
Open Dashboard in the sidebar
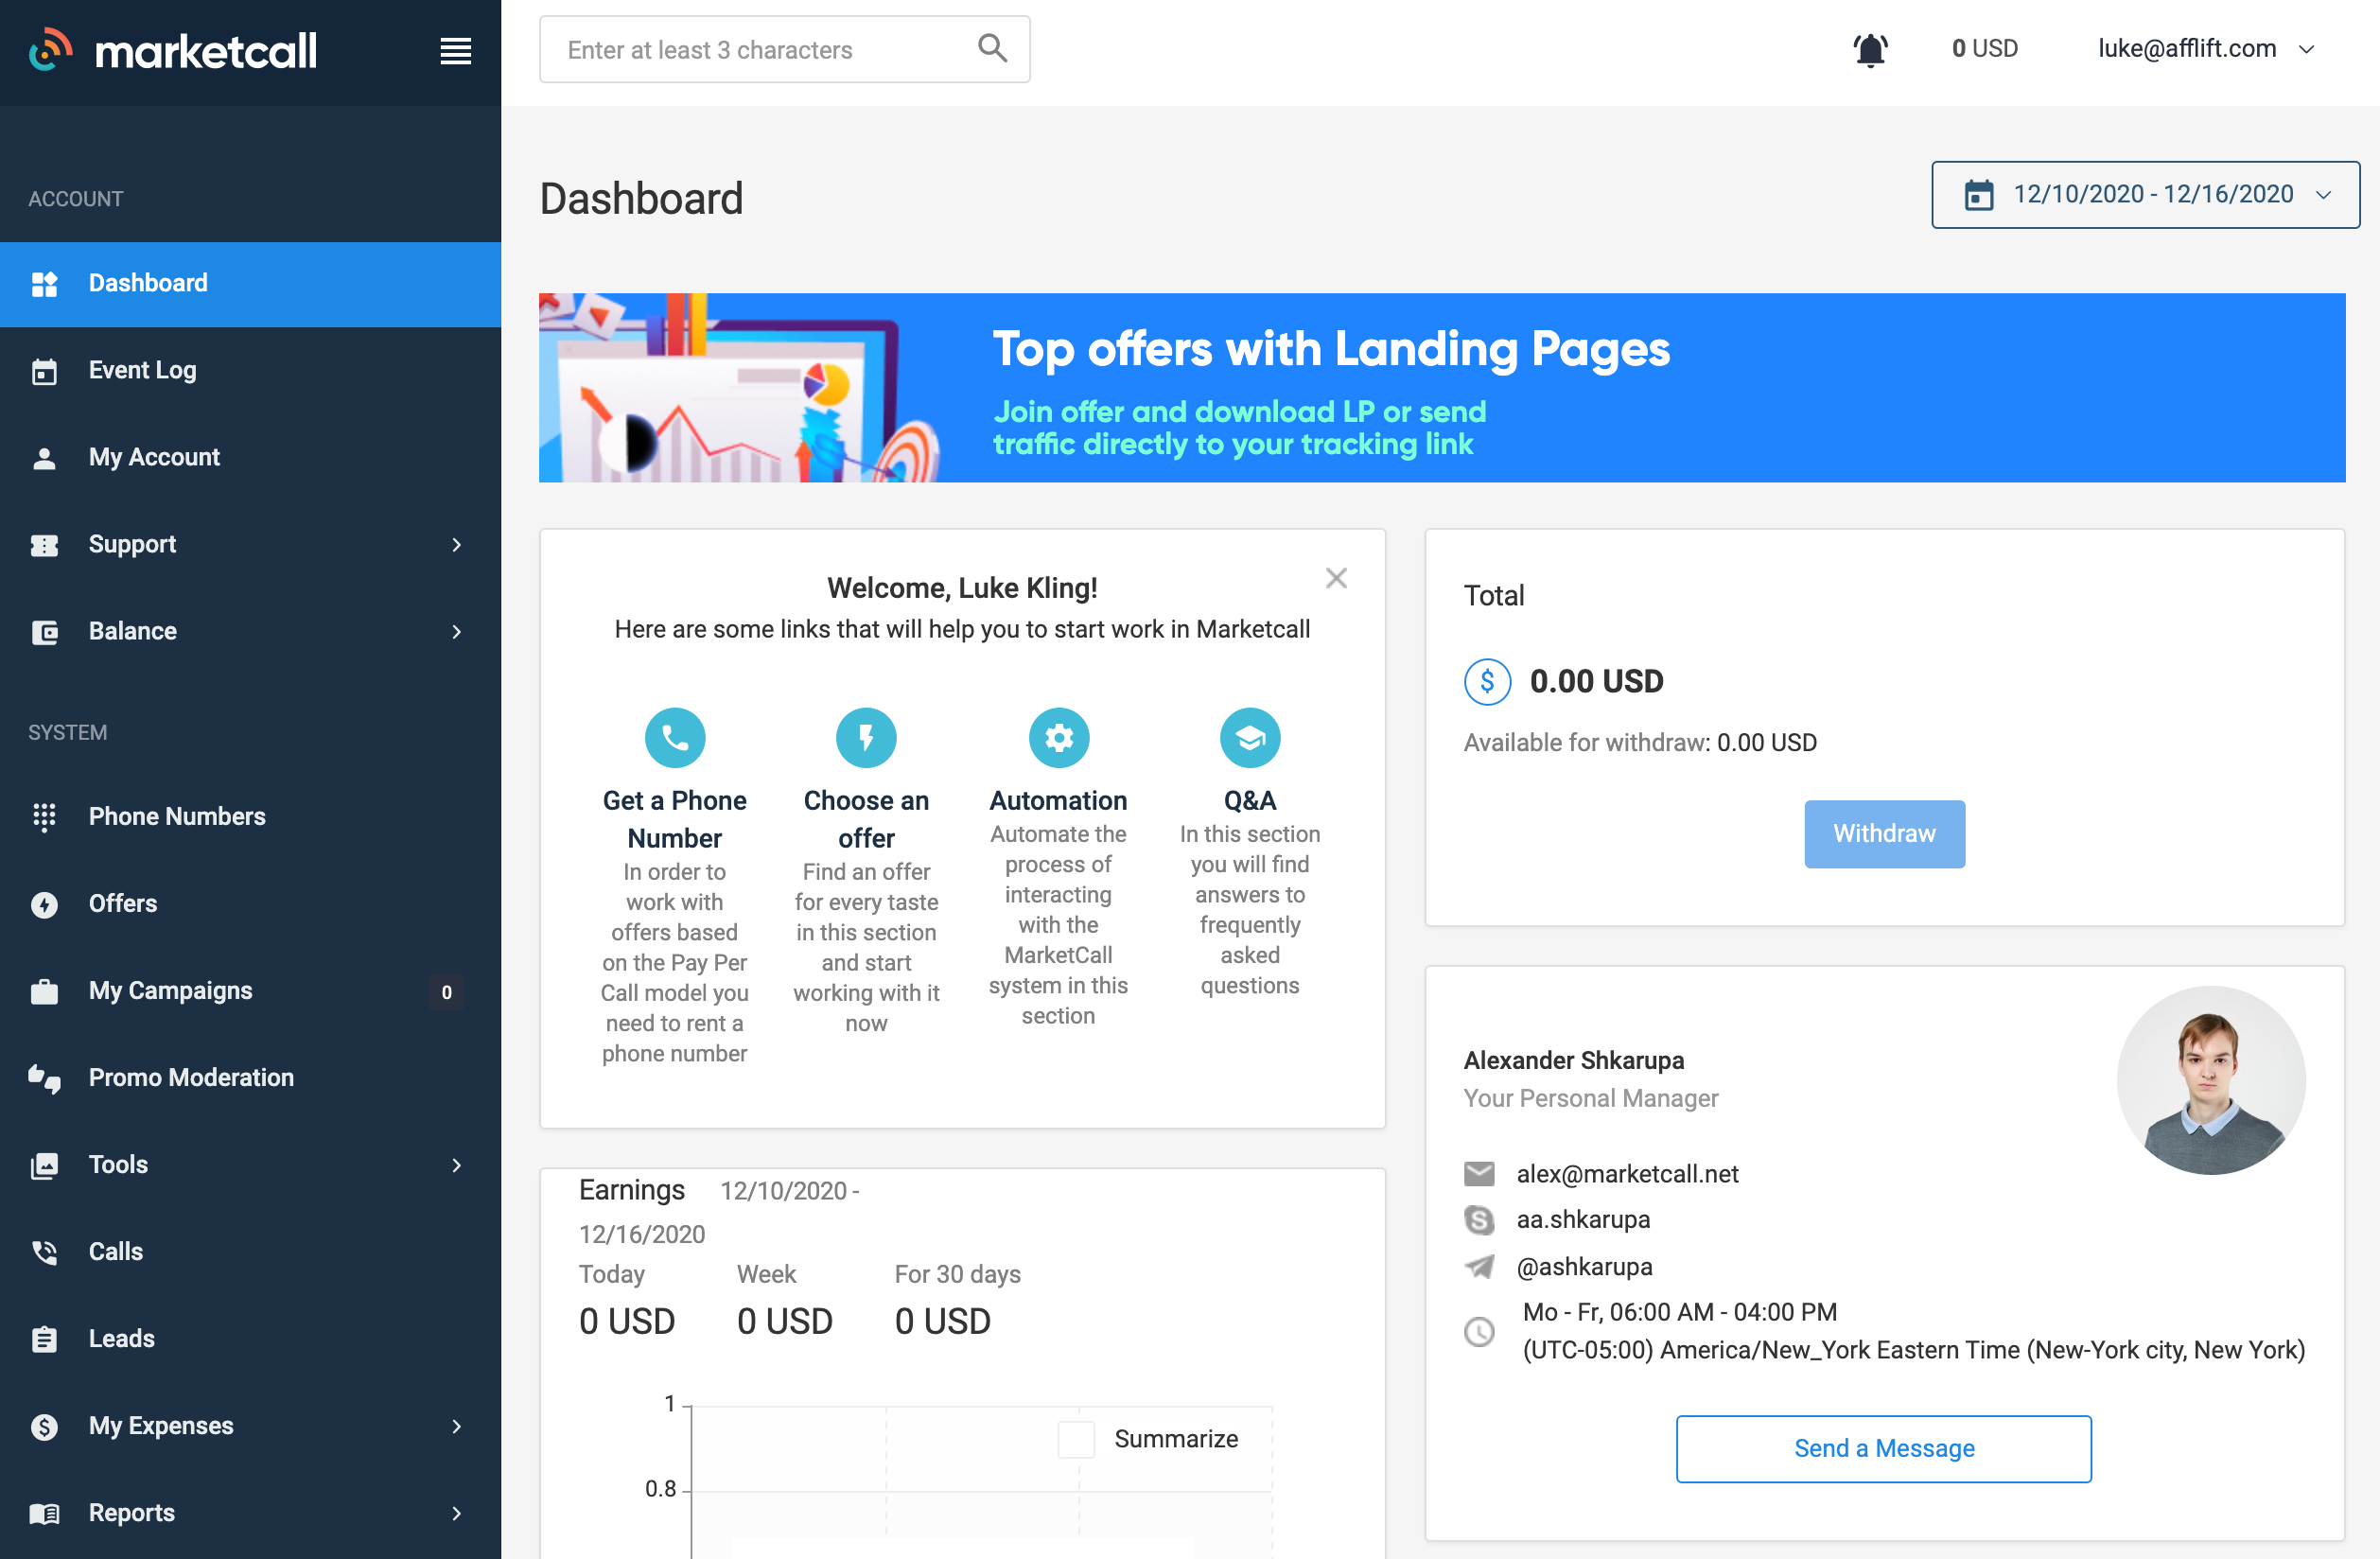coord(250,284)
